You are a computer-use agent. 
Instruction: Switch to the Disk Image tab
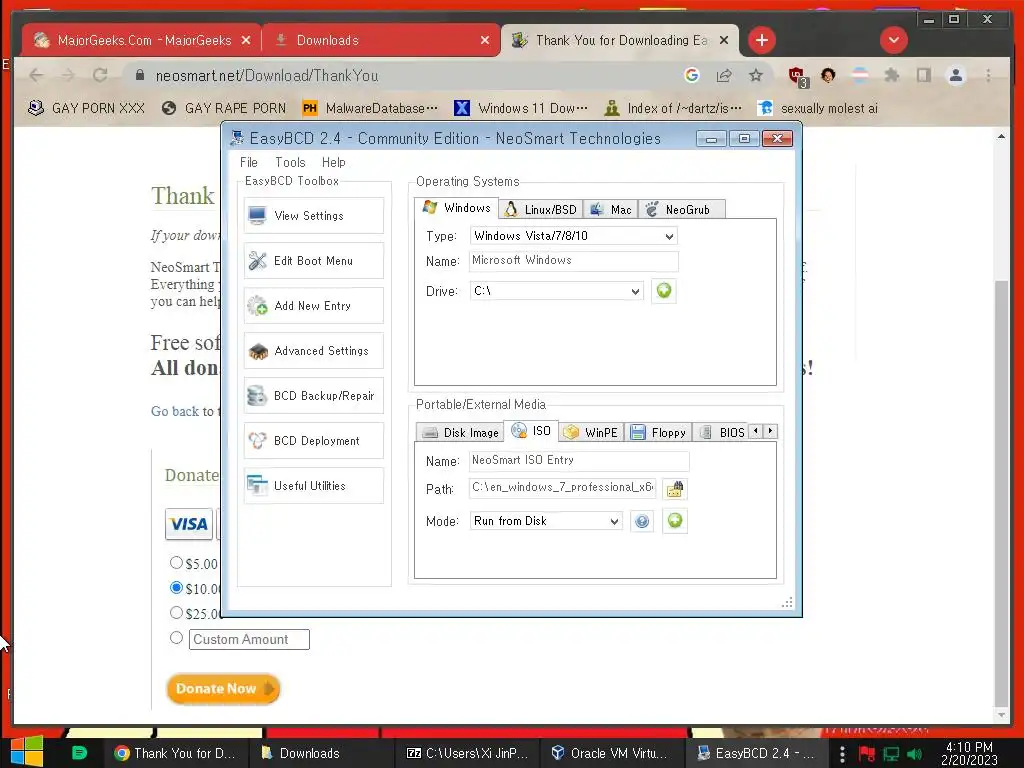click(x=460, y=432)
